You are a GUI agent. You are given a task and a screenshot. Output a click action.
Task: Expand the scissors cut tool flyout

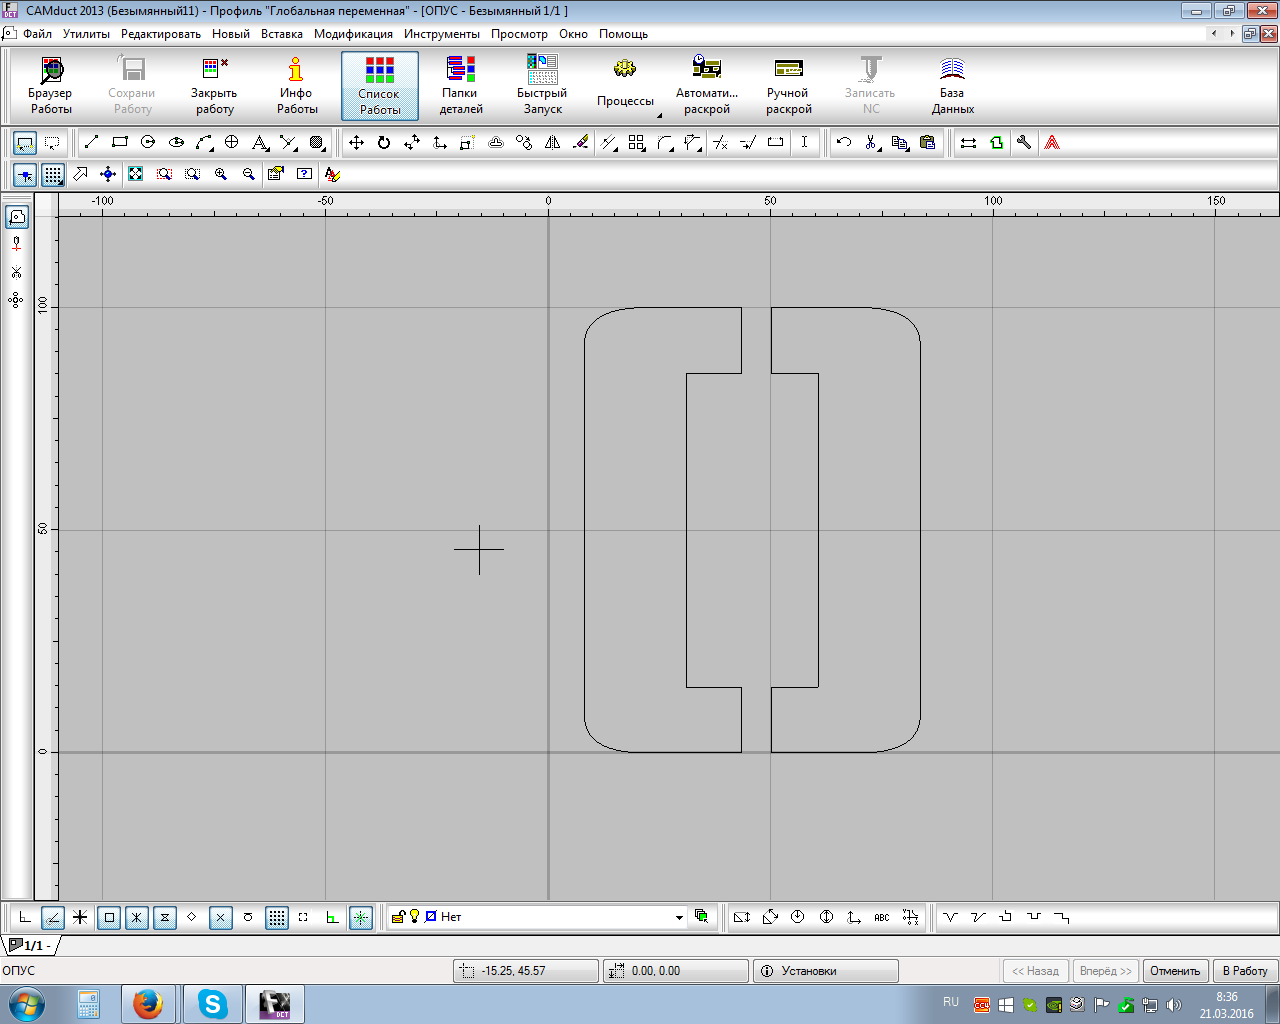(878, 149)
